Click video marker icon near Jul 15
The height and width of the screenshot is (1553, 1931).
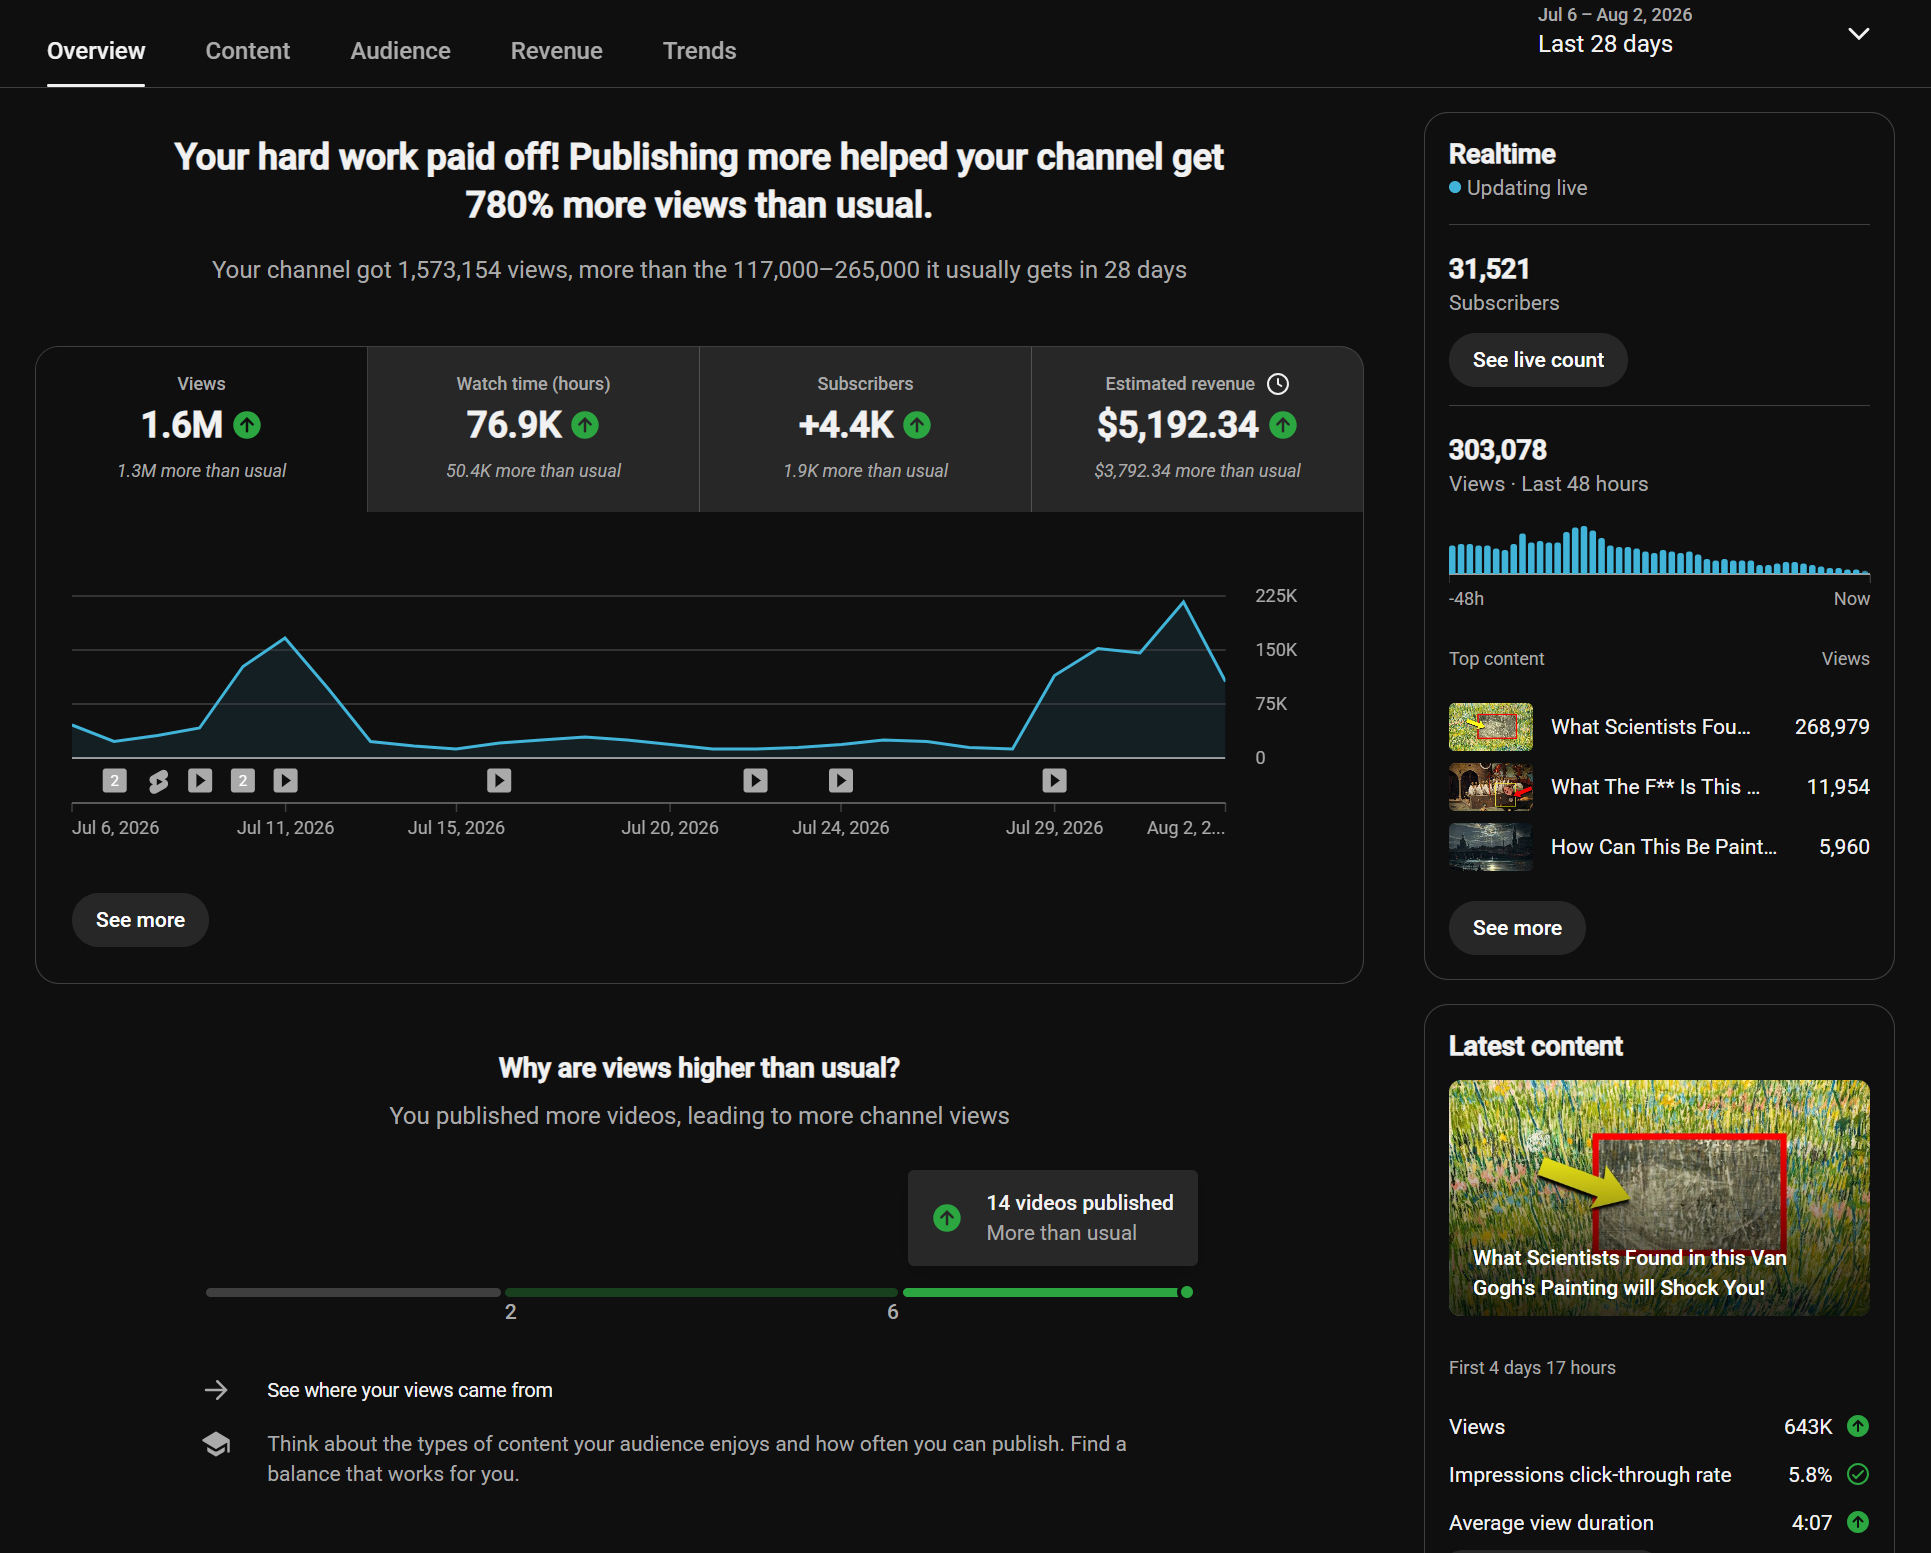point(499,781)
